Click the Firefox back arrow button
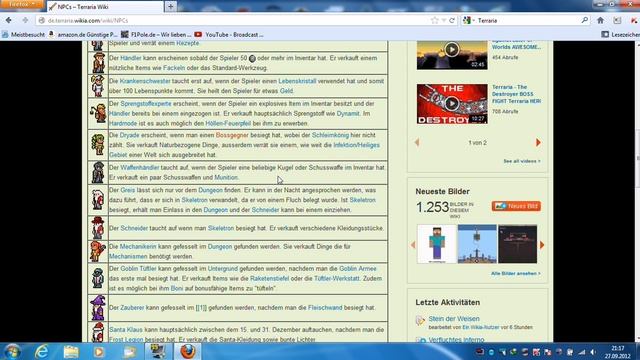The image size is (640, 360). pos(9,20)
